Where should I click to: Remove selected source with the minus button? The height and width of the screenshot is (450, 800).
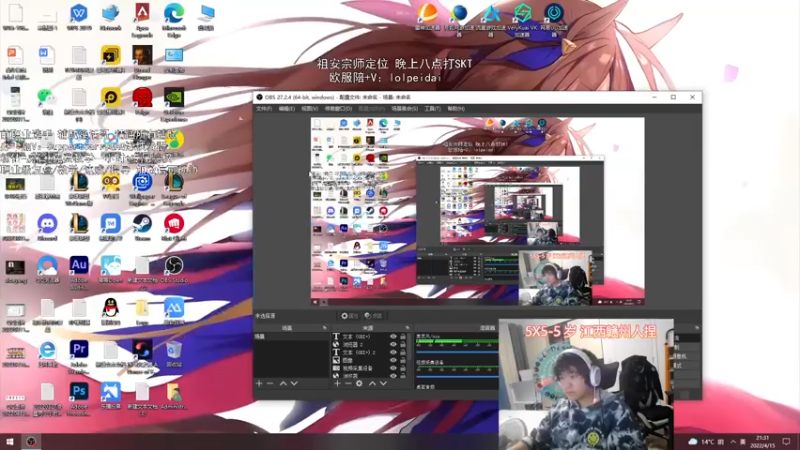pos(348,383)
